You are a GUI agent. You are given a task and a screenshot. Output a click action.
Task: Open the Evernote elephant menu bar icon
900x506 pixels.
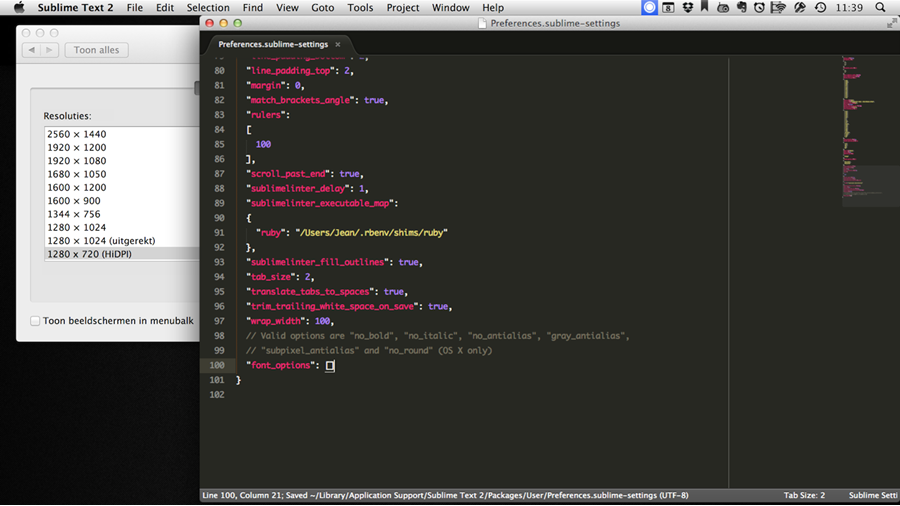point(742,7)
